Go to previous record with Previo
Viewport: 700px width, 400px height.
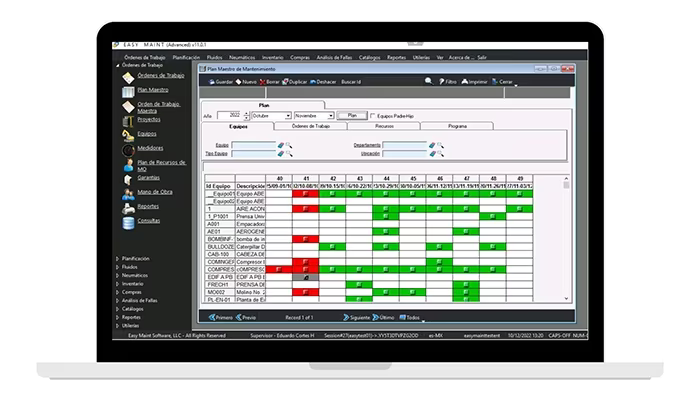tap(246, 317)
